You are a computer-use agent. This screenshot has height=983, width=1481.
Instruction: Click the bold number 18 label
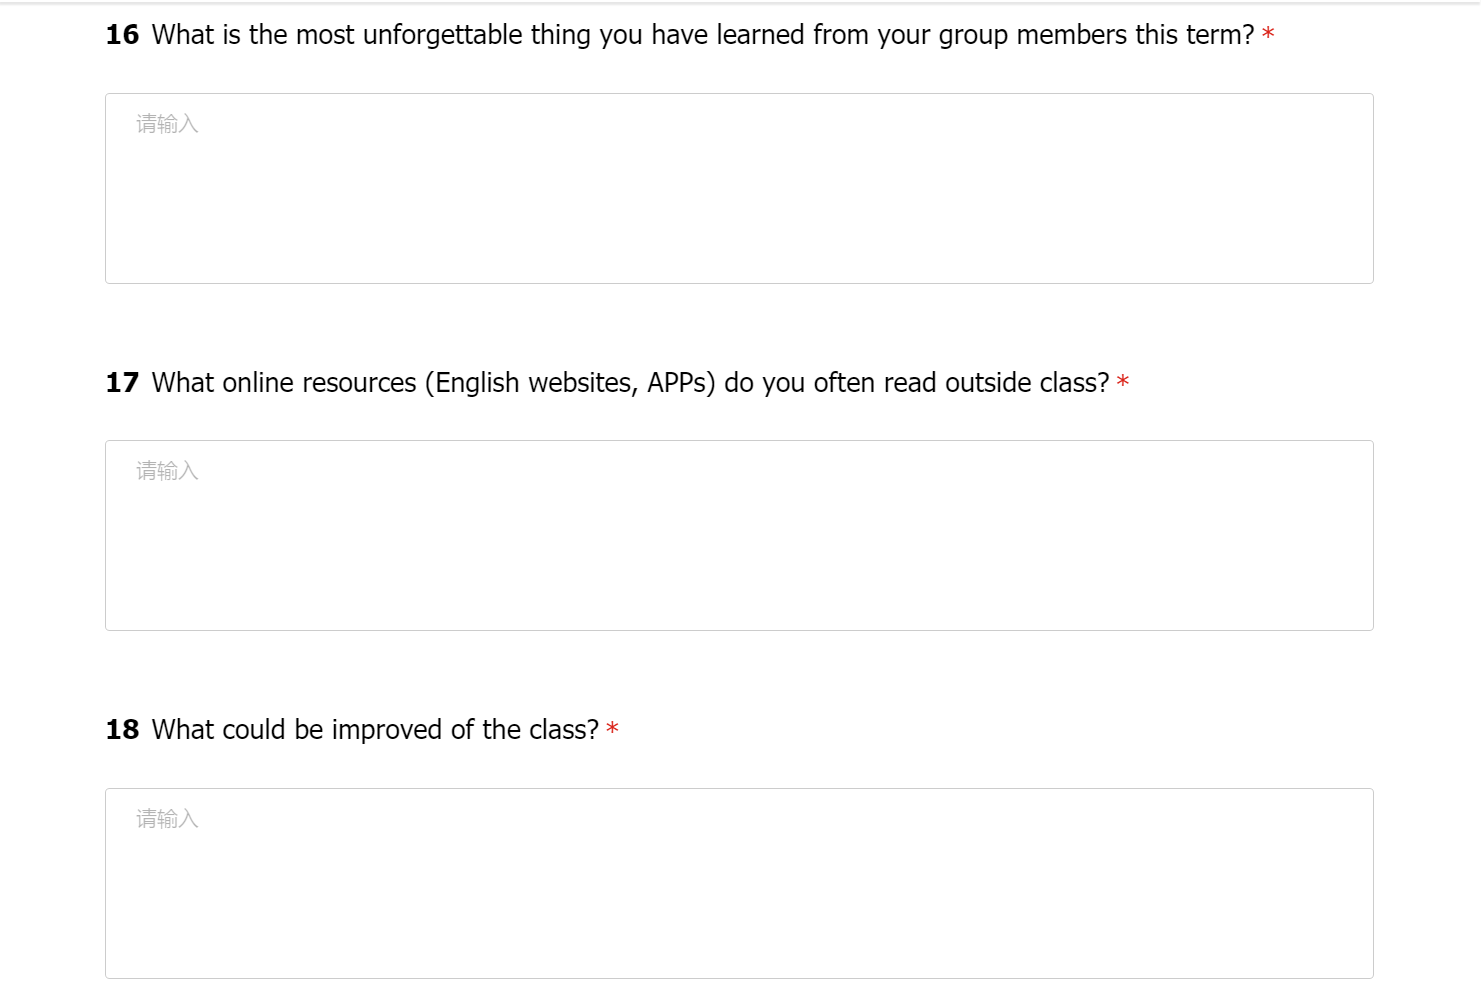point(122,730)
